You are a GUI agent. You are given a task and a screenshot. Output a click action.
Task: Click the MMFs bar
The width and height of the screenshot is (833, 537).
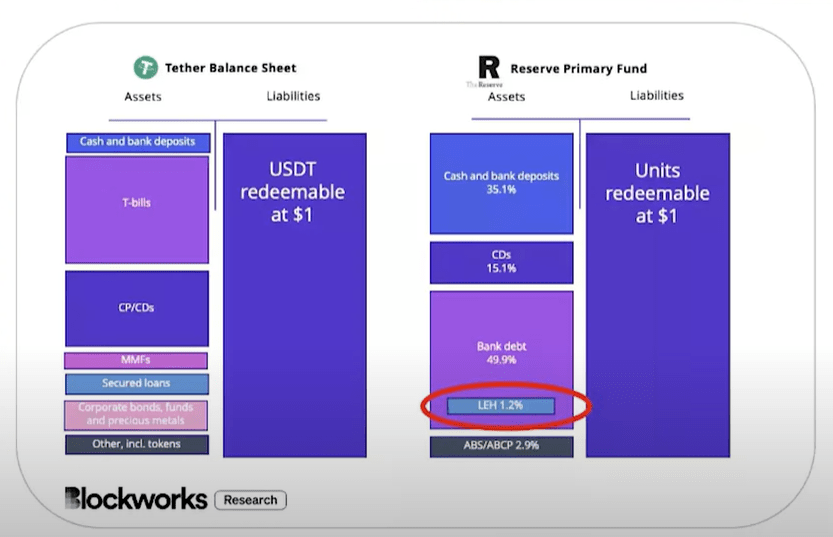(136, 360)
